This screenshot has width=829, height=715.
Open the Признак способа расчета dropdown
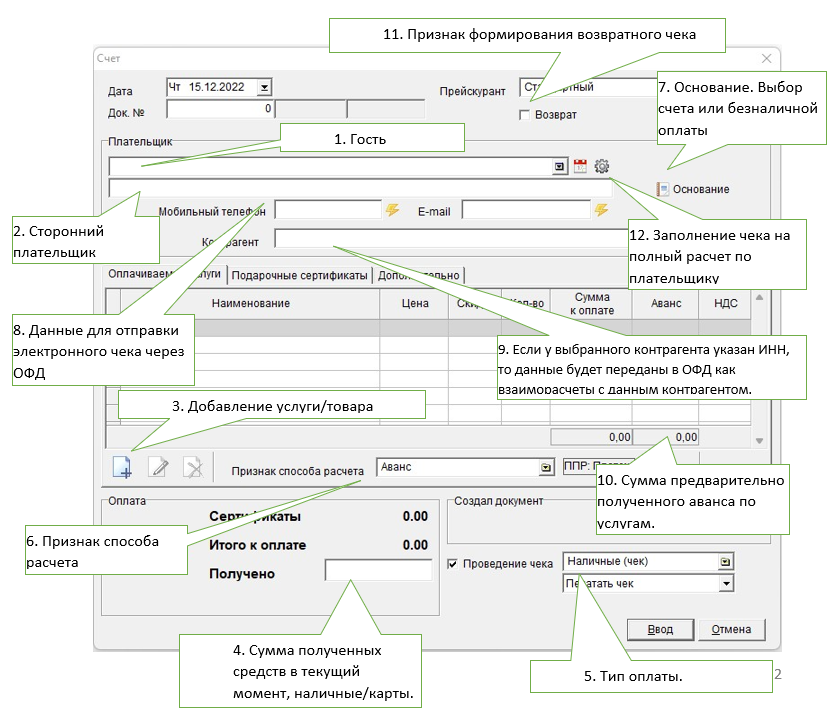(546, 467)
